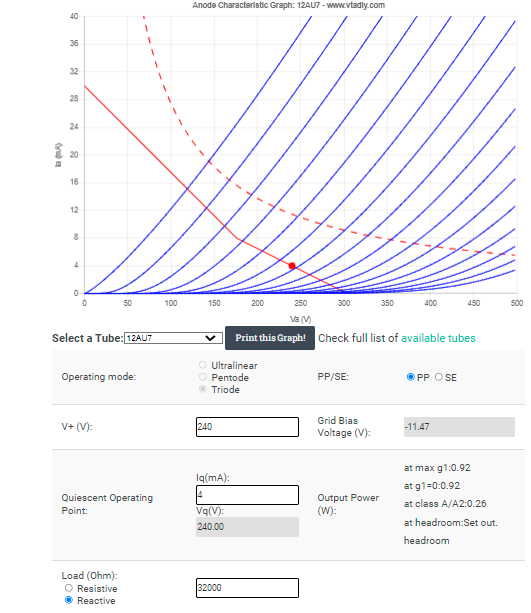531x613 pixels.
Task: Click the V+ (V) input field
Action: [247, 427]
